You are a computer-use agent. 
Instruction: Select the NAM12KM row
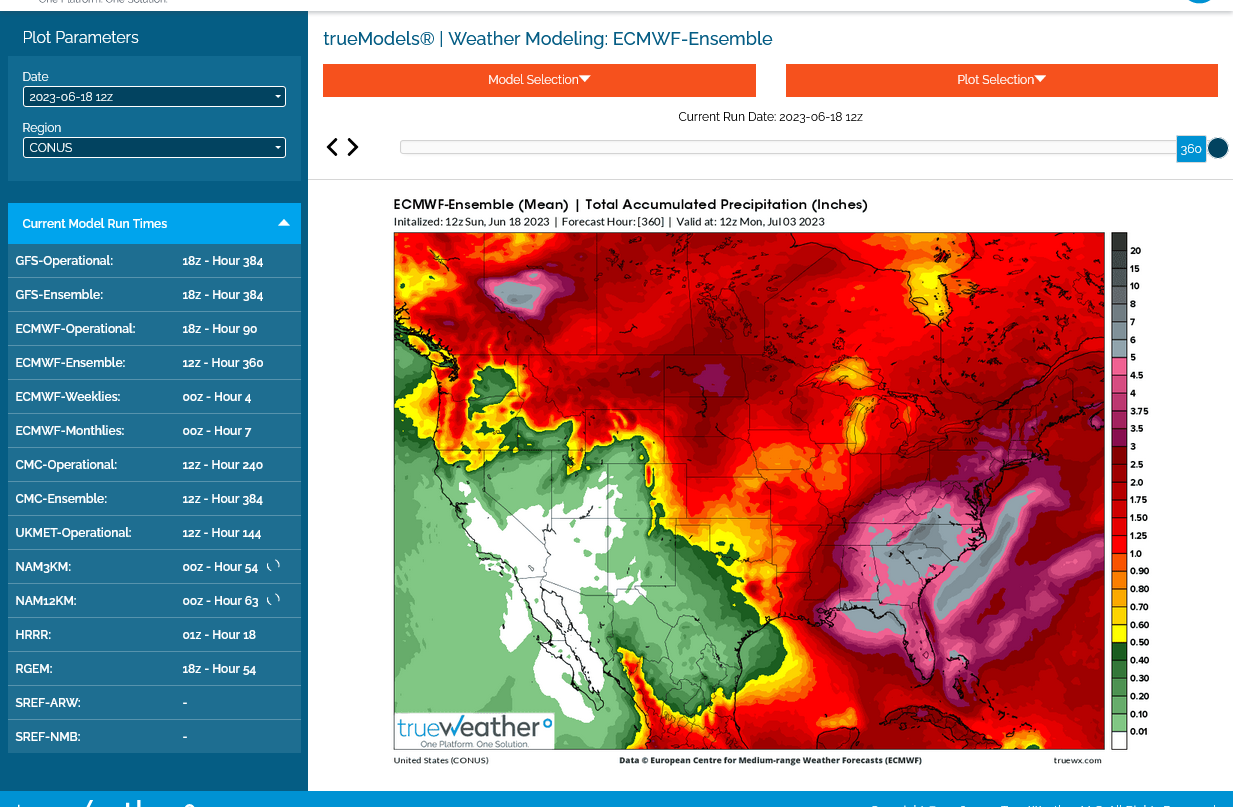coord(154,601)
